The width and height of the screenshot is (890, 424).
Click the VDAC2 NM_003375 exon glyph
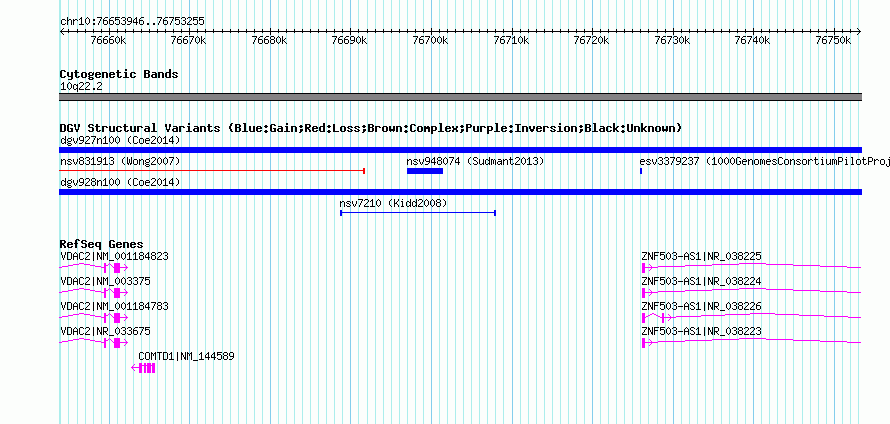click(117, 293)
